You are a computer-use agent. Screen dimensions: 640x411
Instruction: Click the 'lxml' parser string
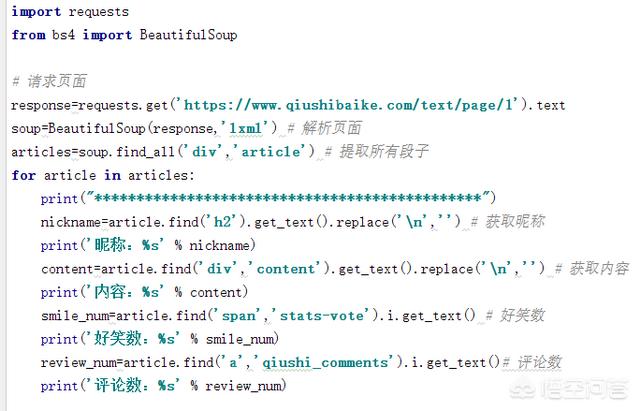[246, 129]
